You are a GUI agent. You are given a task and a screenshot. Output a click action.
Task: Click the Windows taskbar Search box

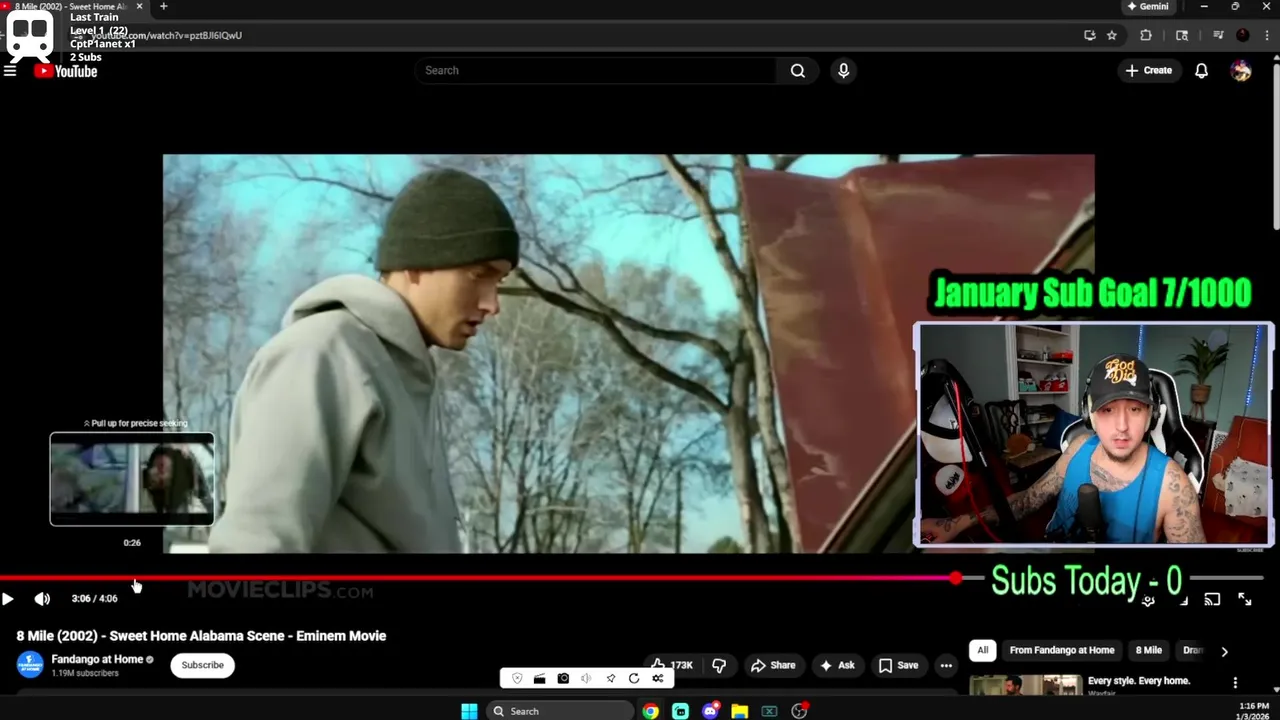(x=560, y=711)
